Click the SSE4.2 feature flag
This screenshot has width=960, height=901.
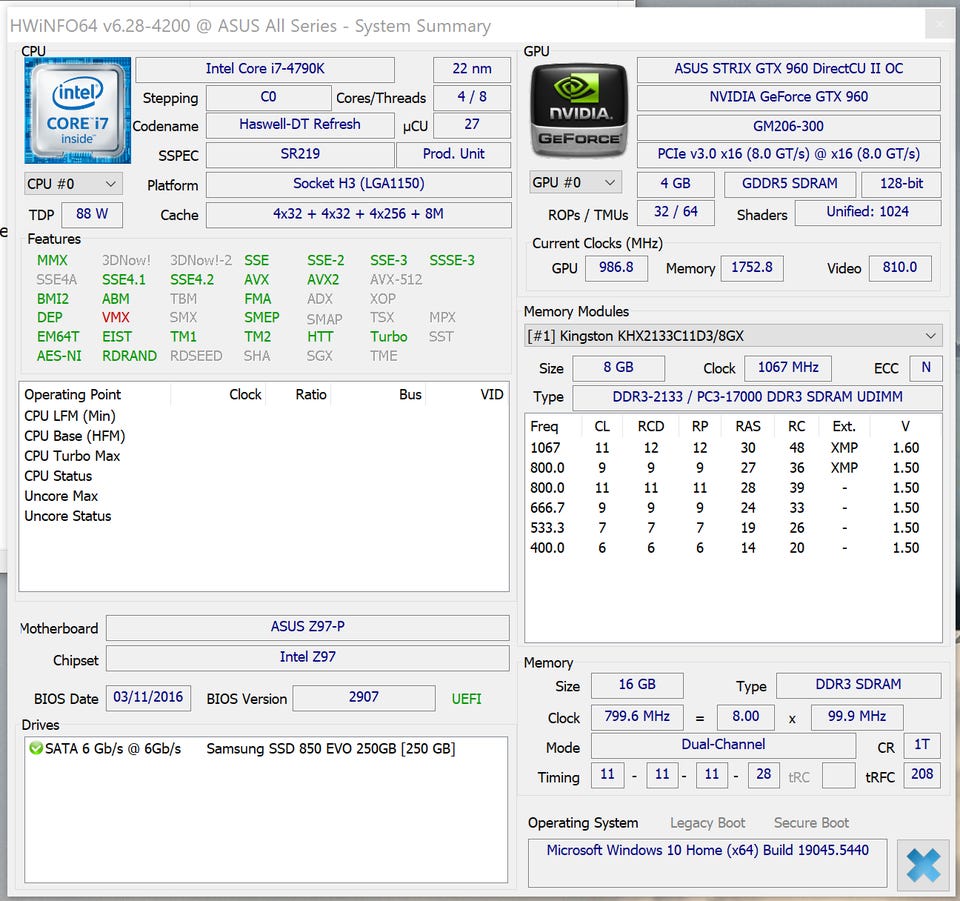[x=192, y=280]
